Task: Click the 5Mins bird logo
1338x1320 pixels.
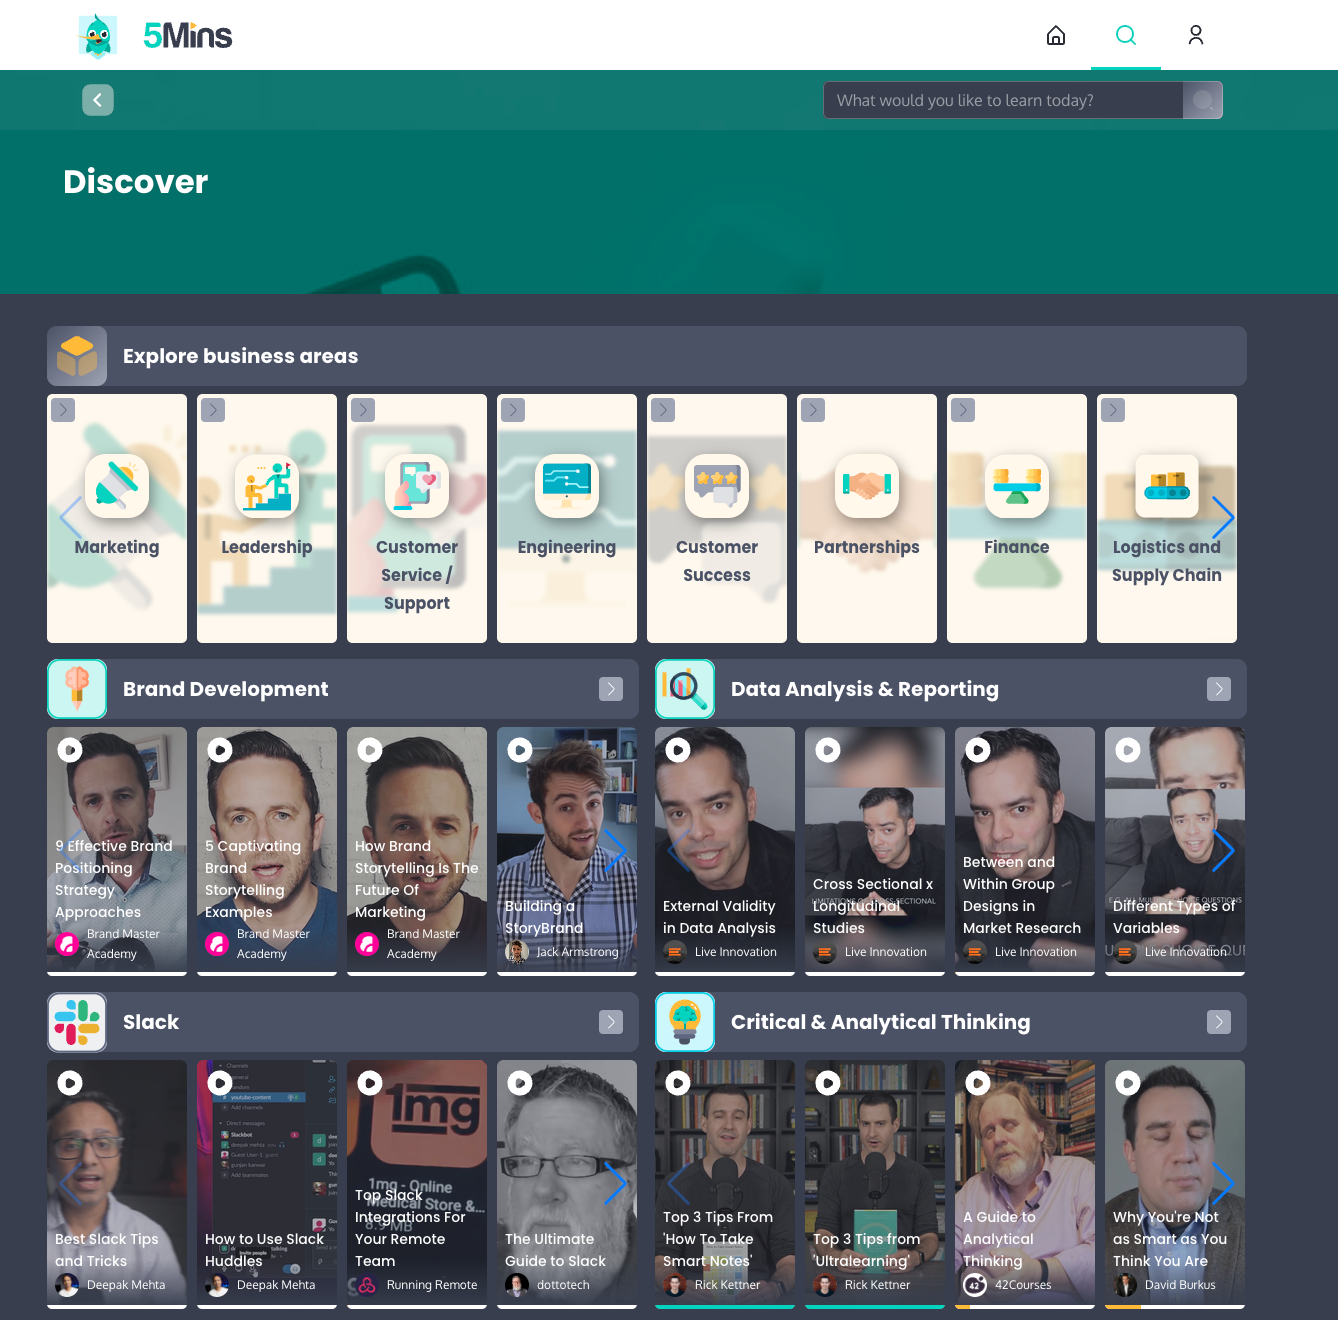Action: (98, 36)
